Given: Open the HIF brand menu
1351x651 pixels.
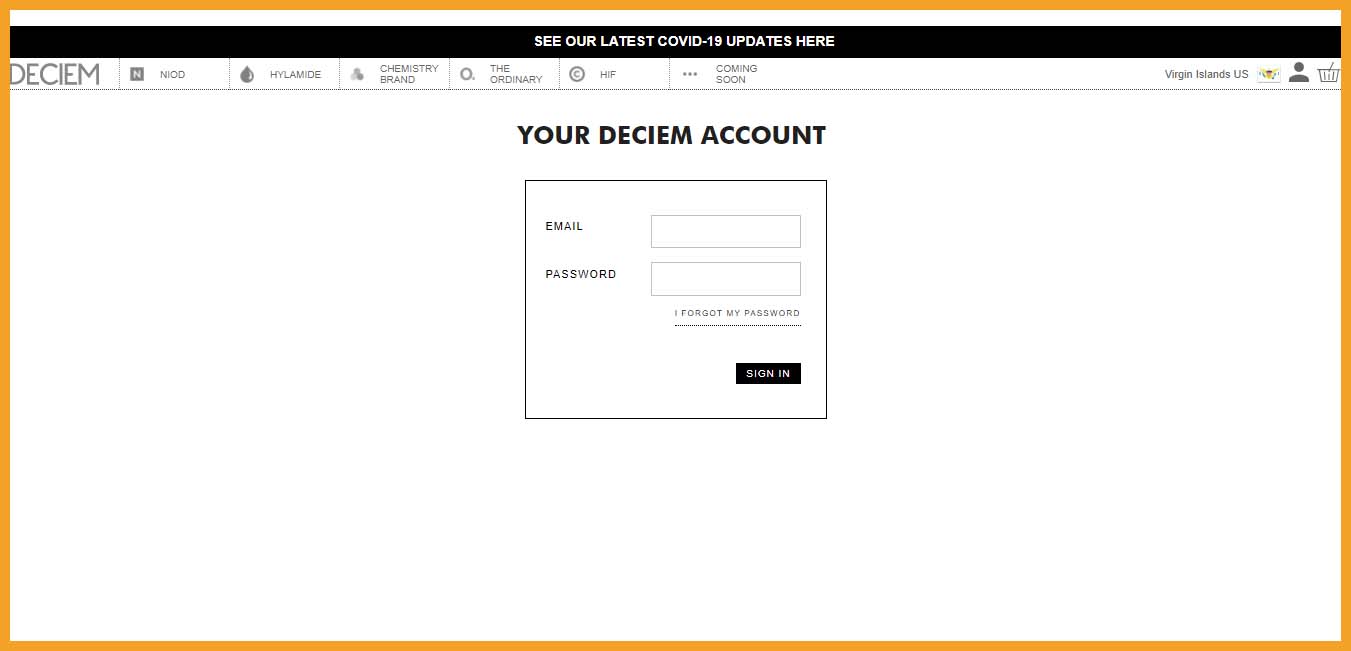Looking at the screenshot, I should tap(608, 75).
